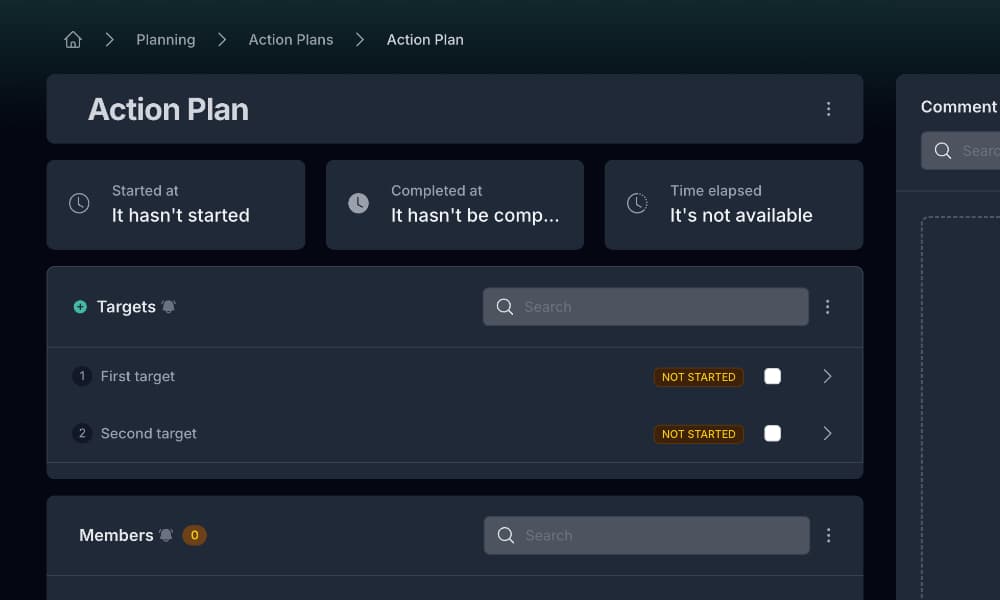Expand First target with chevron
Screen dimensions: 1000x600
coord(827,376)
